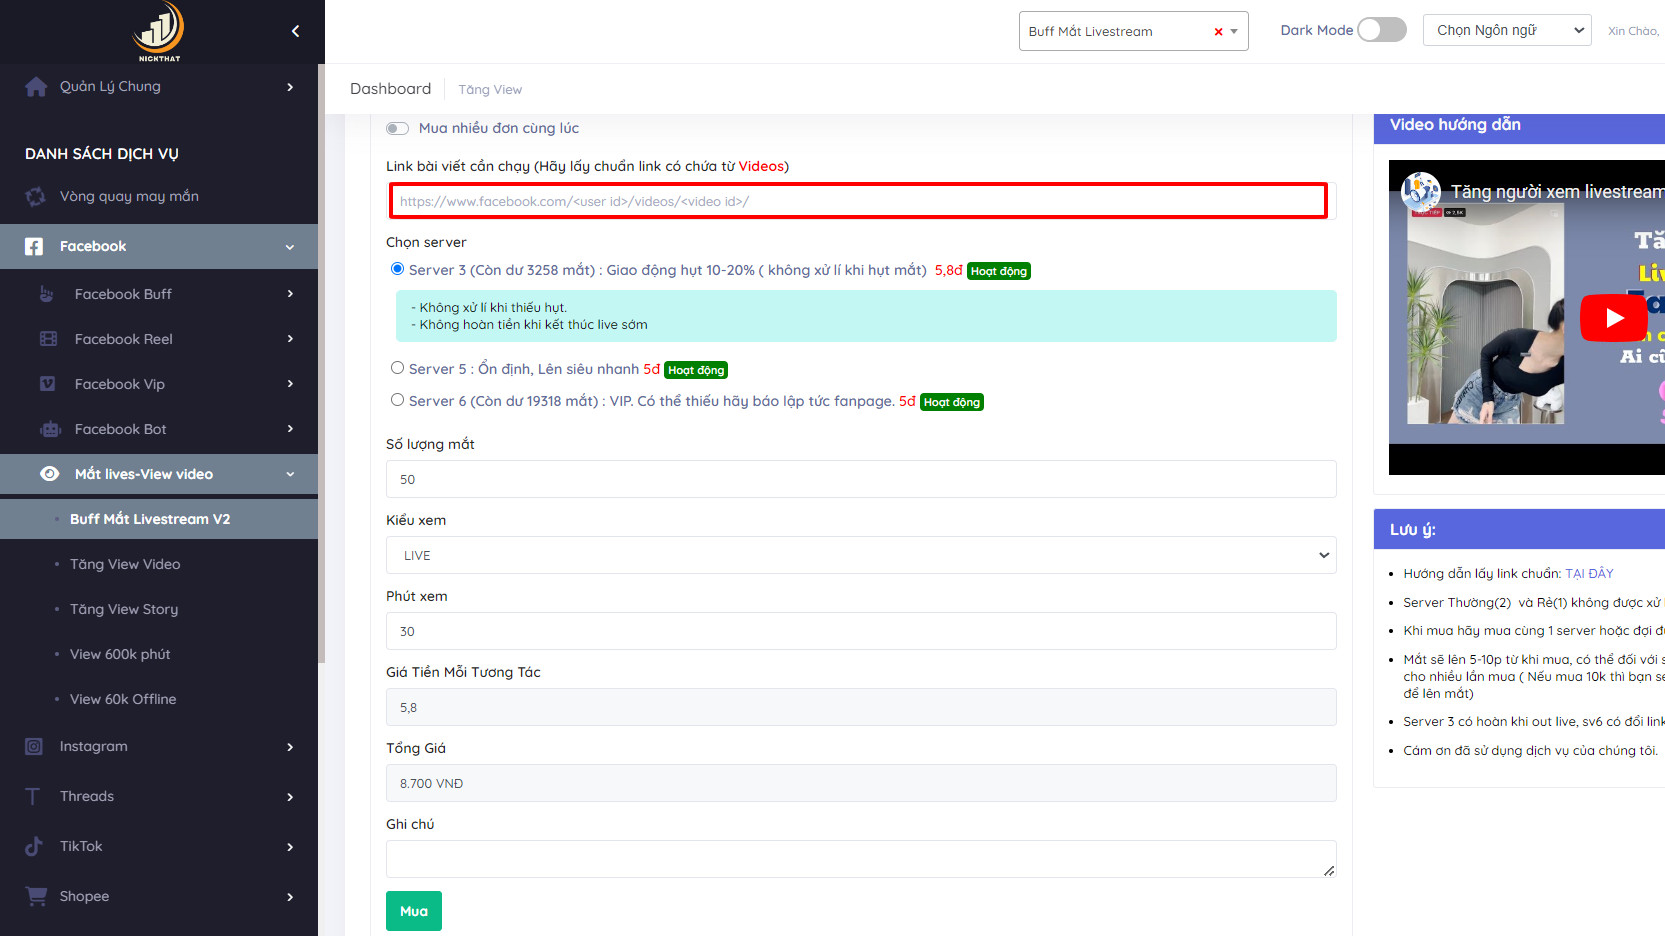Click the TikTok icon in sidebar
1665x936 pixels.
(34, 846)
